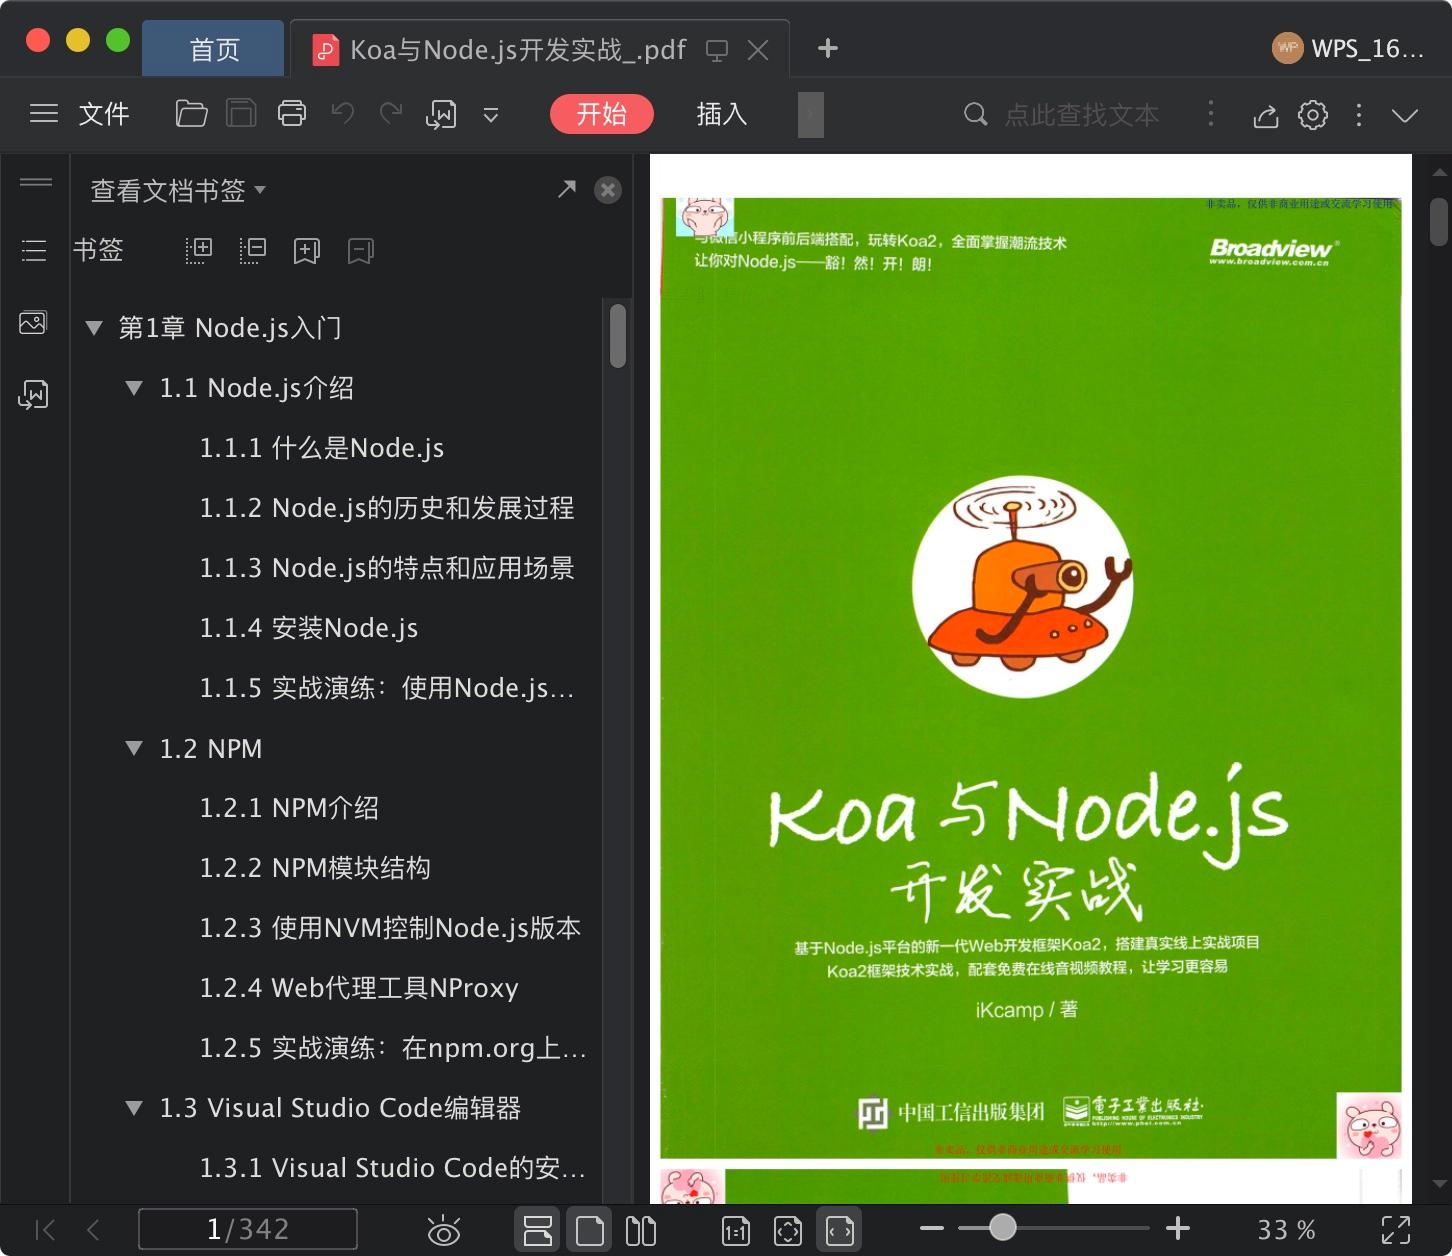Switch to the 开始 ribbon tab
This screenshot has width=1452, height=1256.
pos(602,114)
